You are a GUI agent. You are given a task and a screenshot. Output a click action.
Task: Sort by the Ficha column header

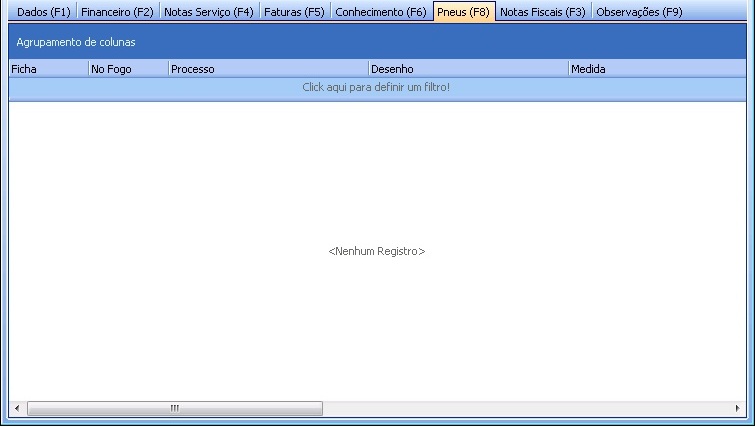click(x=48, y=69)
